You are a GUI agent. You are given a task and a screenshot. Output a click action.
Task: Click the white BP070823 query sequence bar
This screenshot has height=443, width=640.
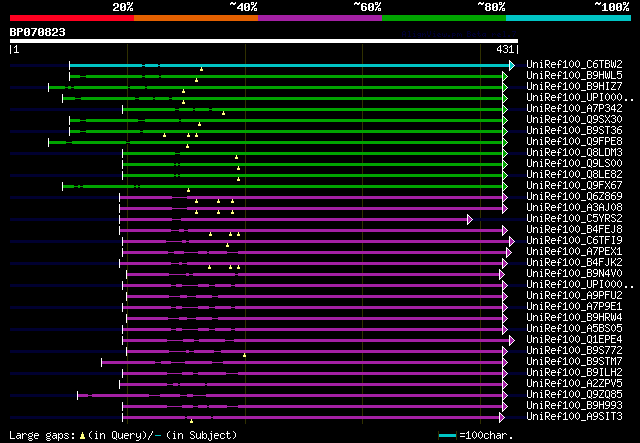click(264, 41)
